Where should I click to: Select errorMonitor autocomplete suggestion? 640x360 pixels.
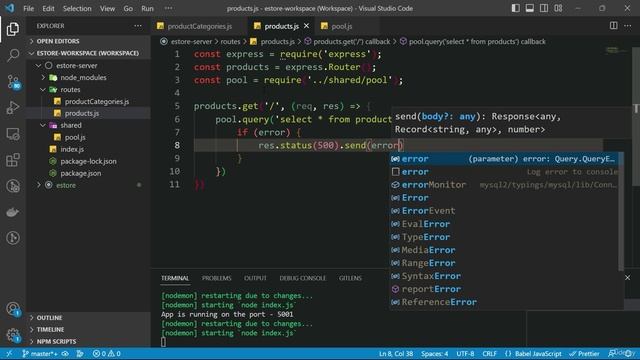504,185
